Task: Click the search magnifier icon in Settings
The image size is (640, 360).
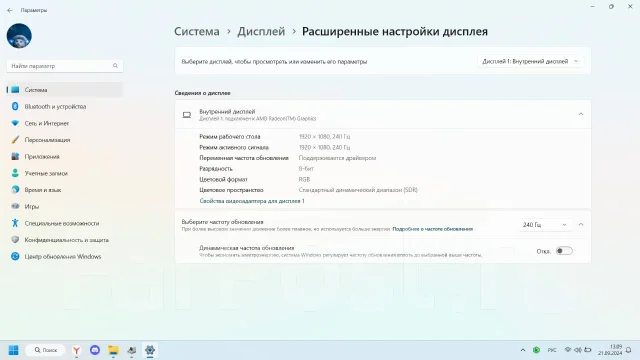Action: pos(116,66)
